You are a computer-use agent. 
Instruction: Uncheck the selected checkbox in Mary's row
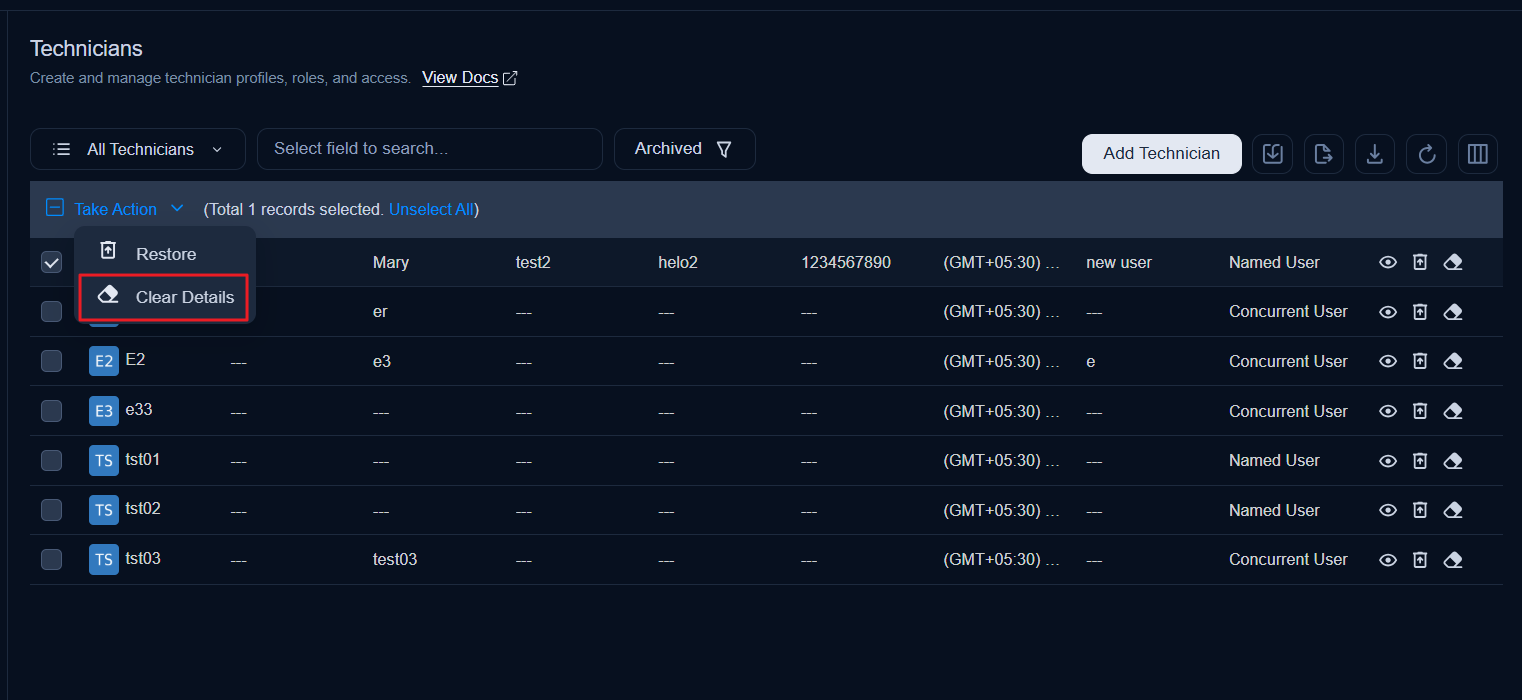click(51, 262)
